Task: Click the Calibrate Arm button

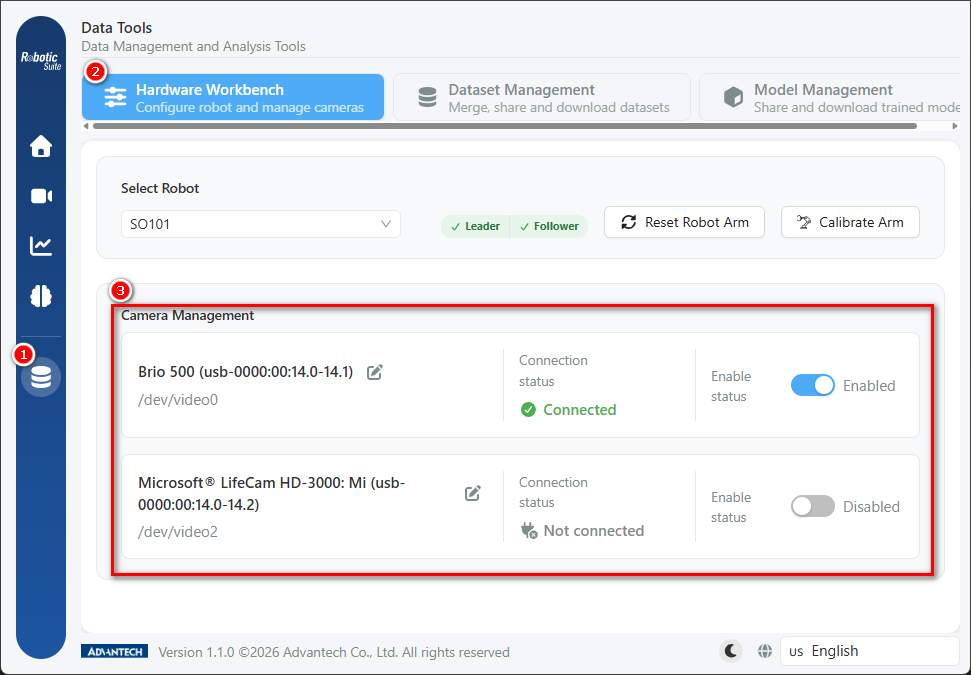Action: coord(850,222)
